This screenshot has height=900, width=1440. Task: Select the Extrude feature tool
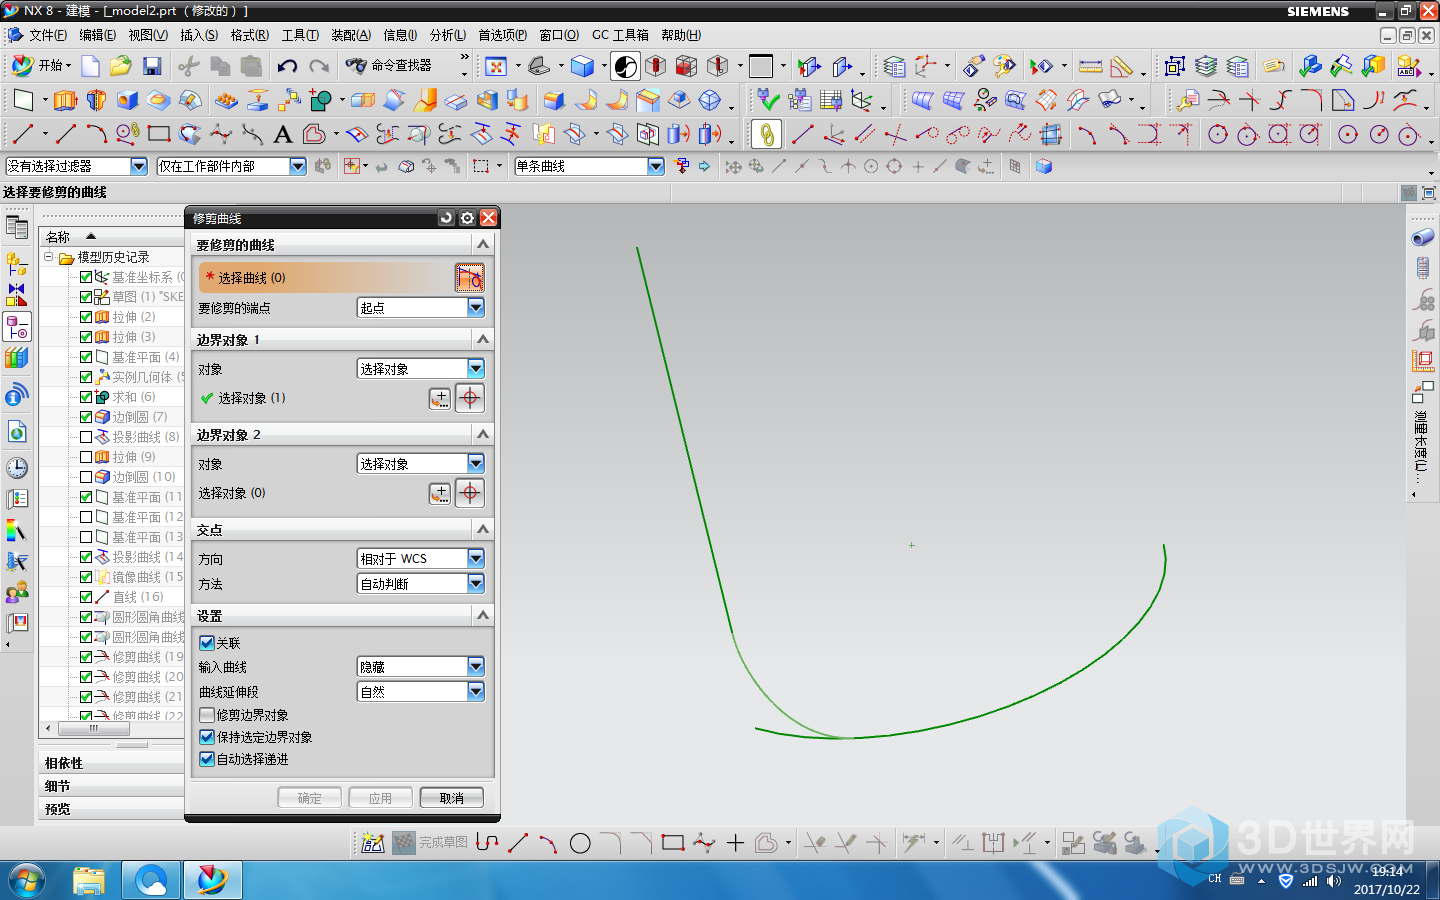tap(65, 100)
